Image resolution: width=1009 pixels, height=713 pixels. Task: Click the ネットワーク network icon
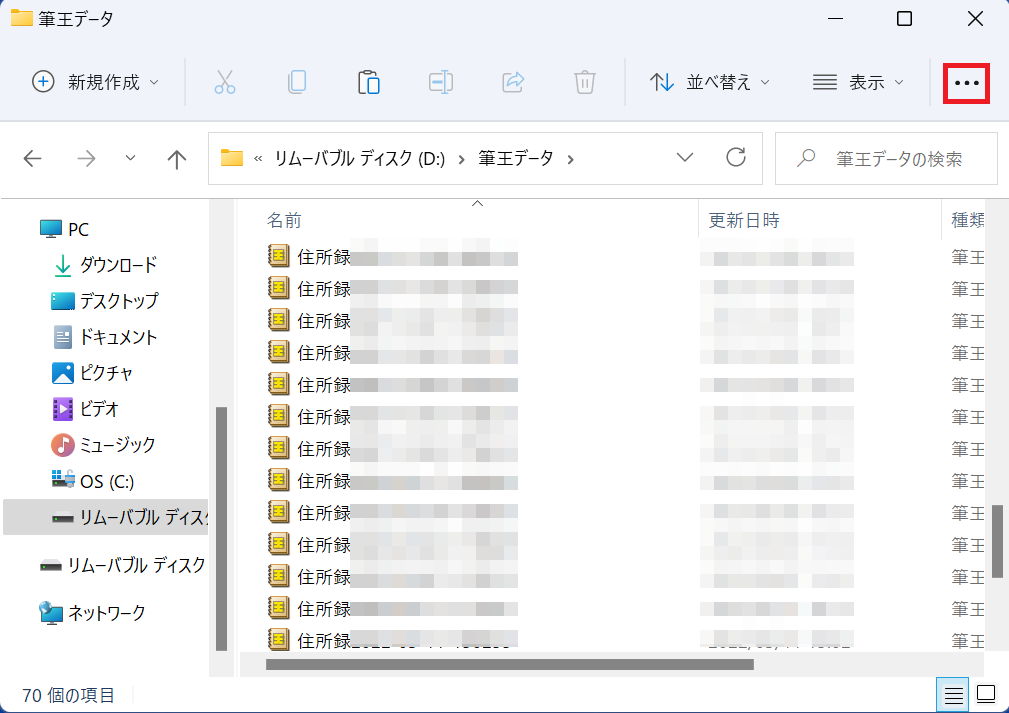(x=51, y=613)
